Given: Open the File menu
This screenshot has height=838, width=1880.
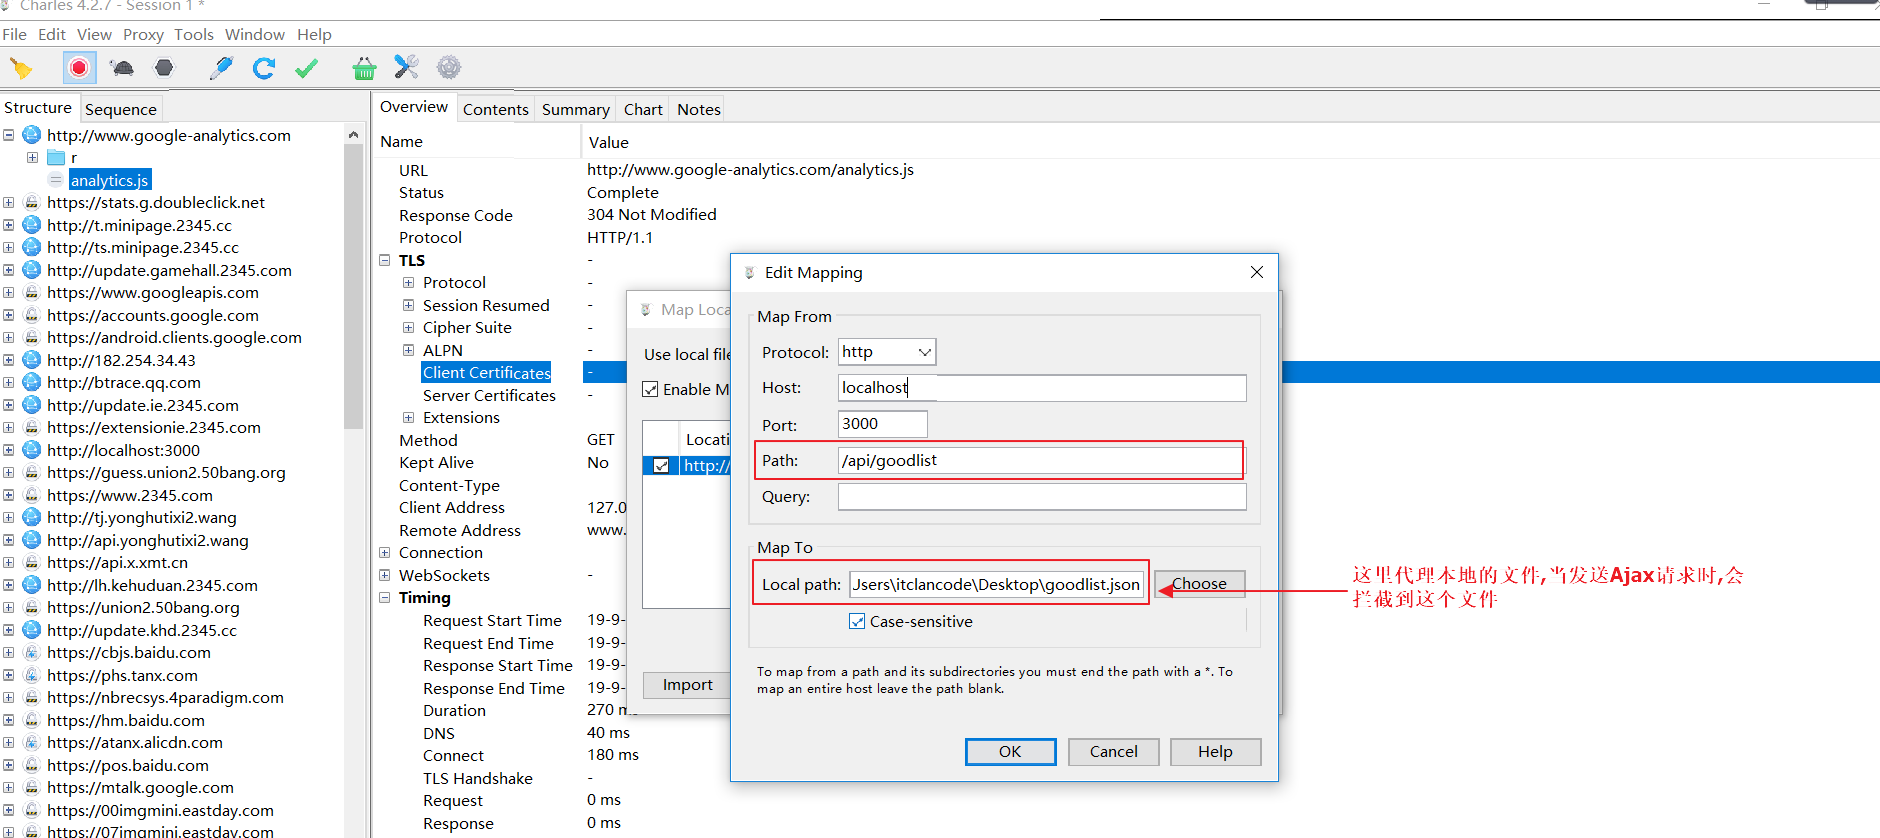Looking at the screenshot, I should (x=15, y=34).
